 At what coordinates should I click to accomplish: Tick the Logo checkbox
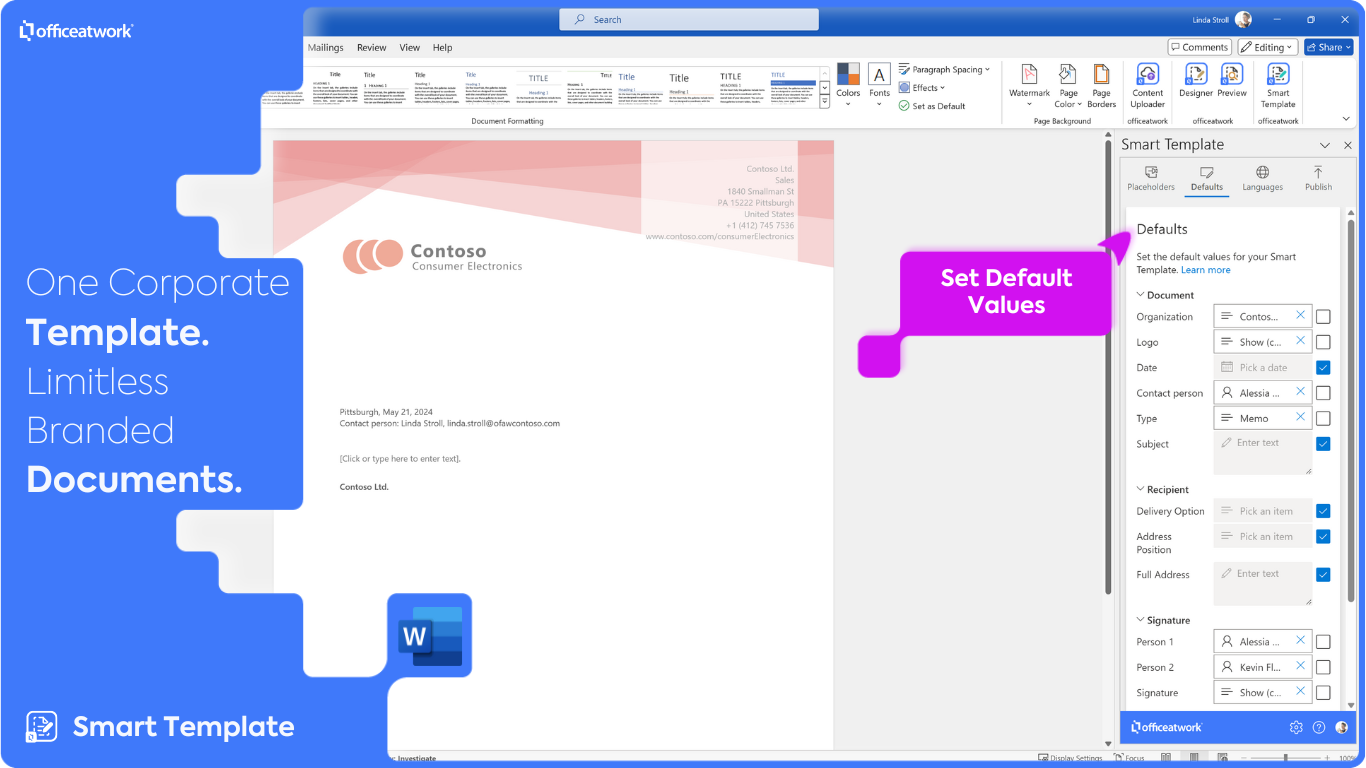pyautogui.click(x=1323, y=342)
